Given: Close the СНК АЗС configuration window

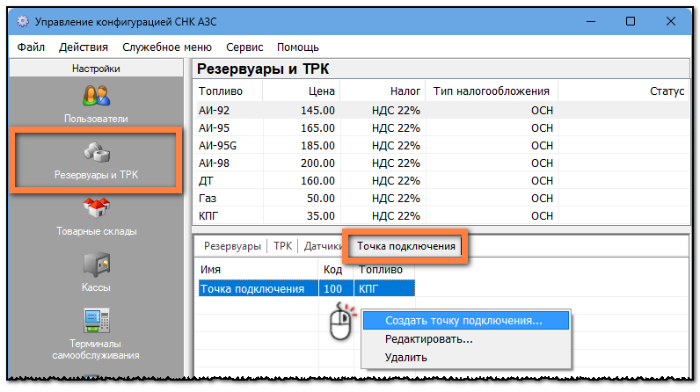Looking at the screenshot, I should click(x=671, y=21).
